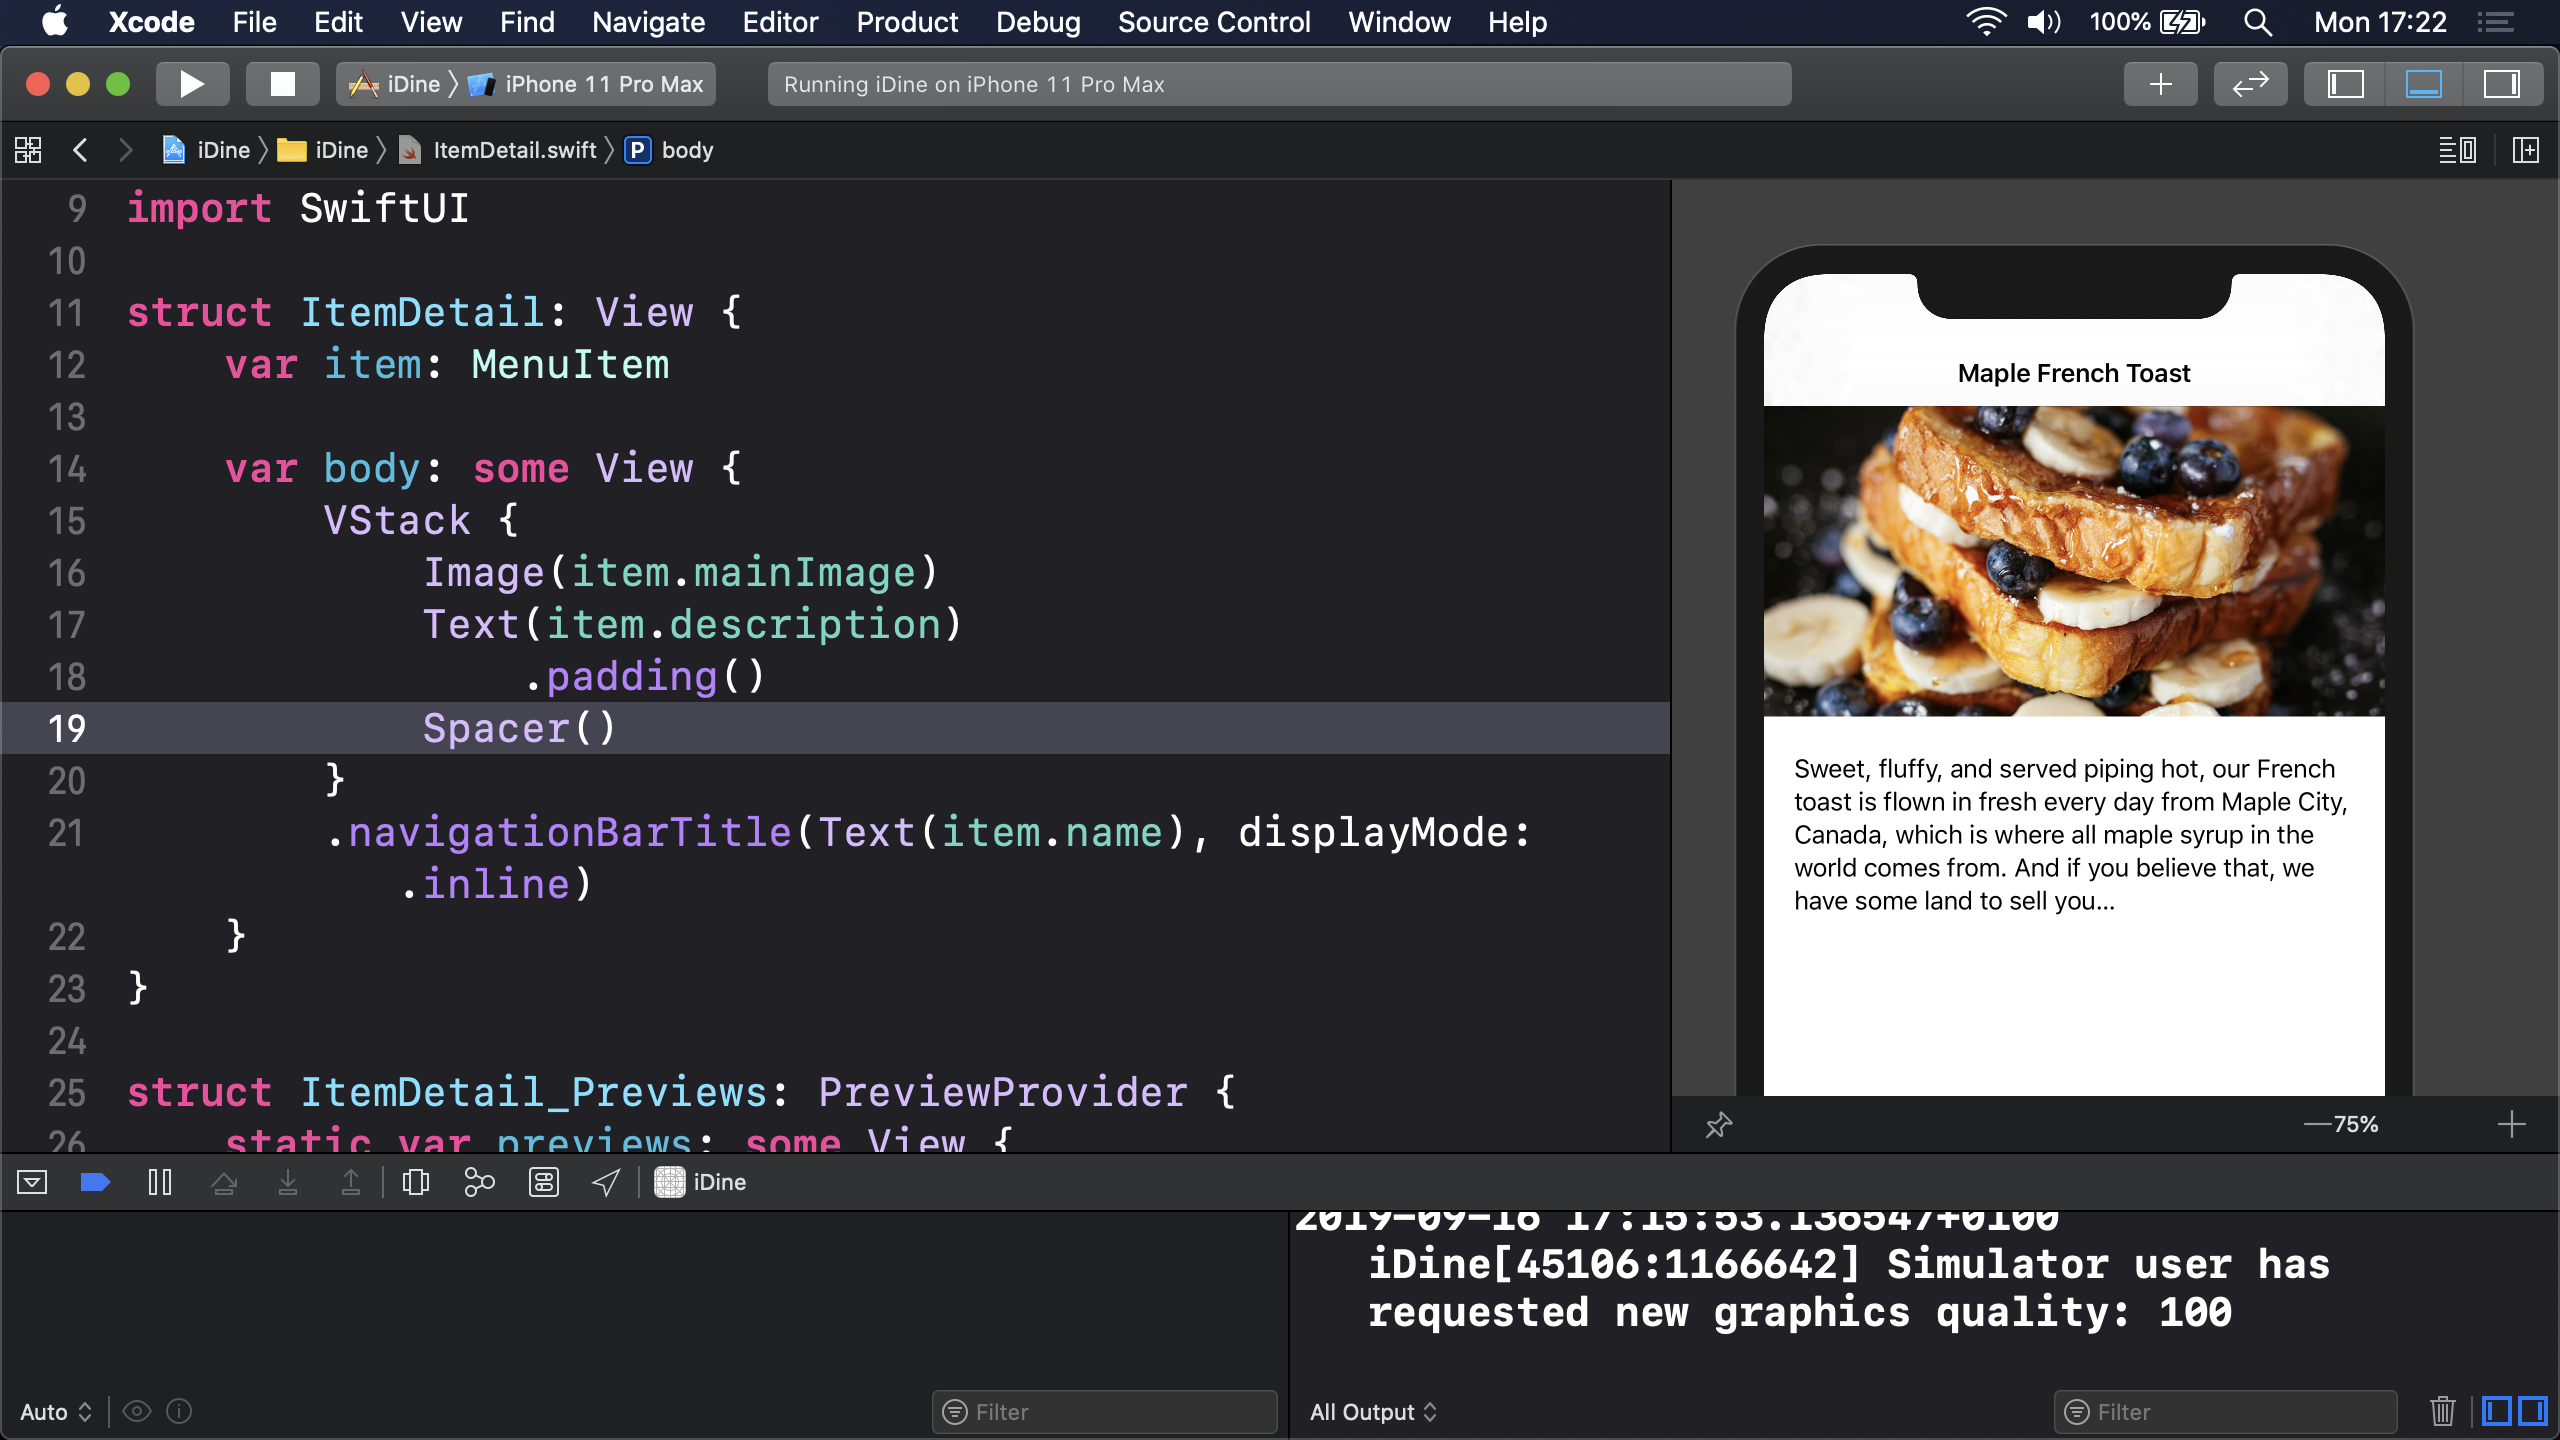
Task: Zoom in canvas with plus button
Action: point(2511,1124)
